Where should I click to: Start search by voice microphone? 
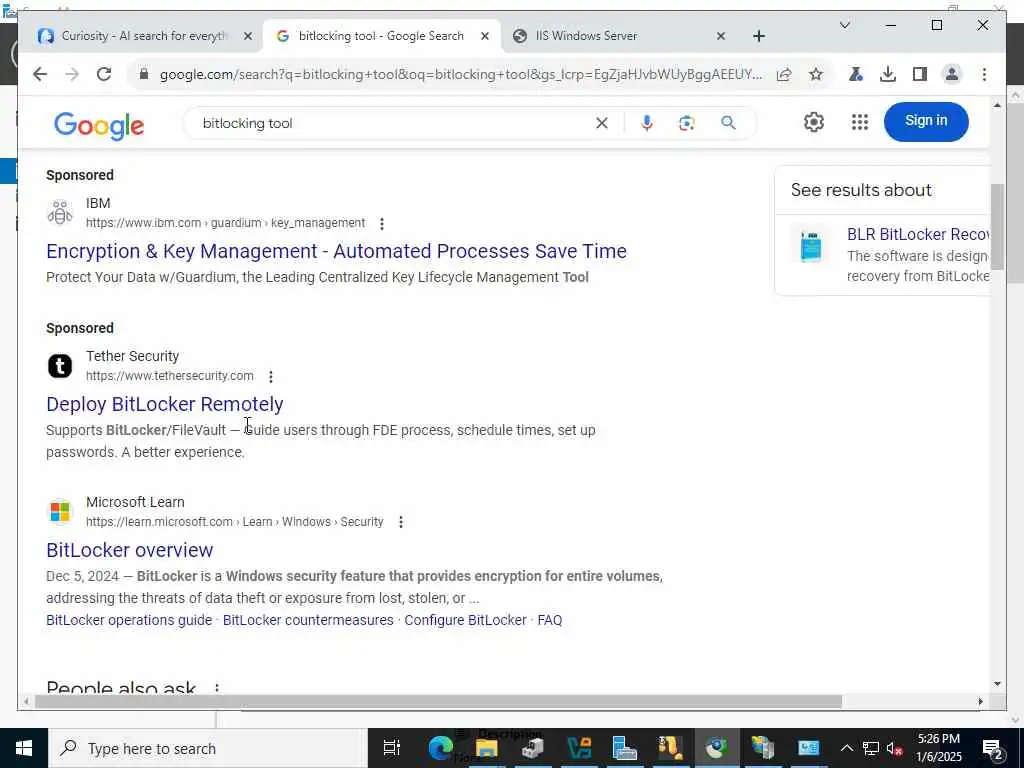point(647,123)
